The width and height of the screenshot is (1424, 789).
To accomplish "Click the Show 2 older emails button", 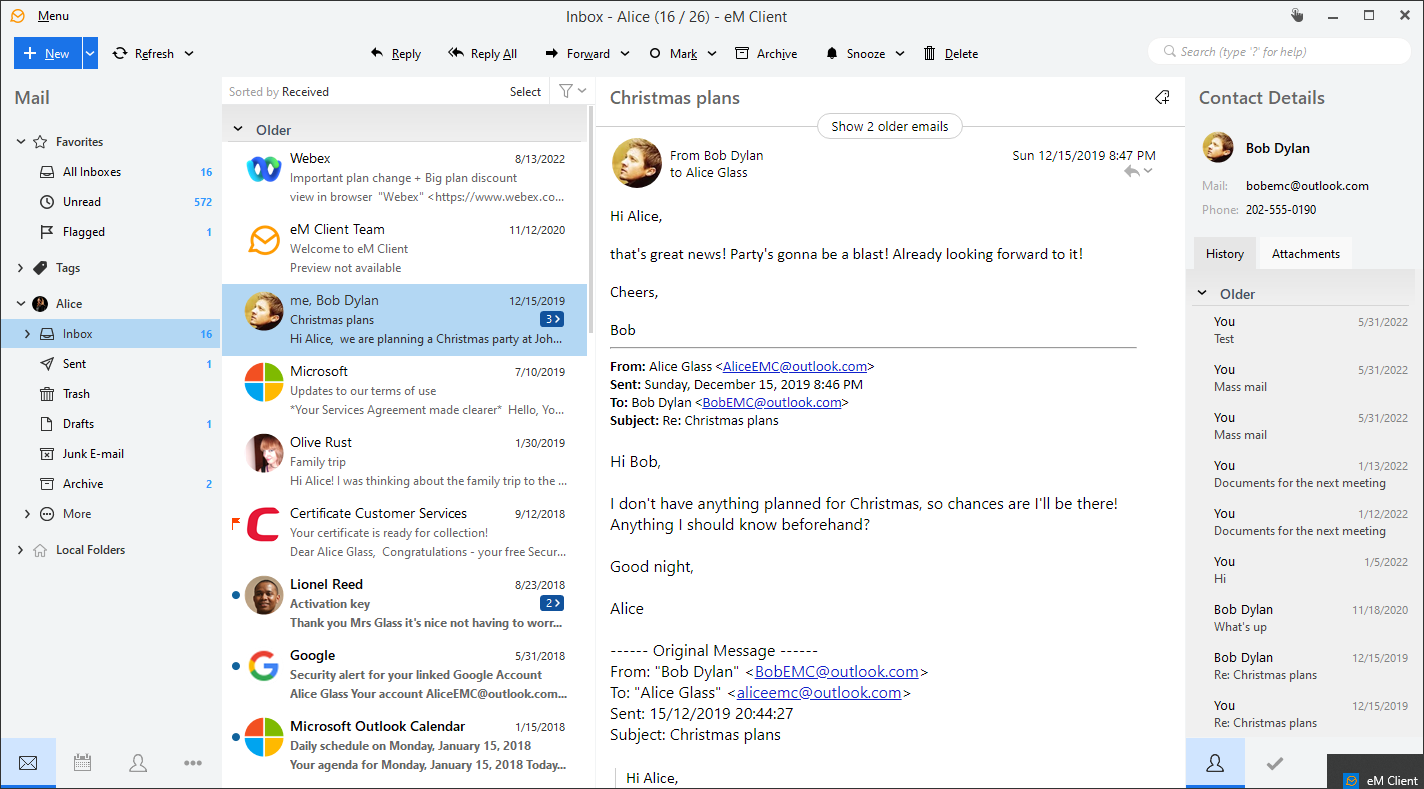I will [889, 127].
